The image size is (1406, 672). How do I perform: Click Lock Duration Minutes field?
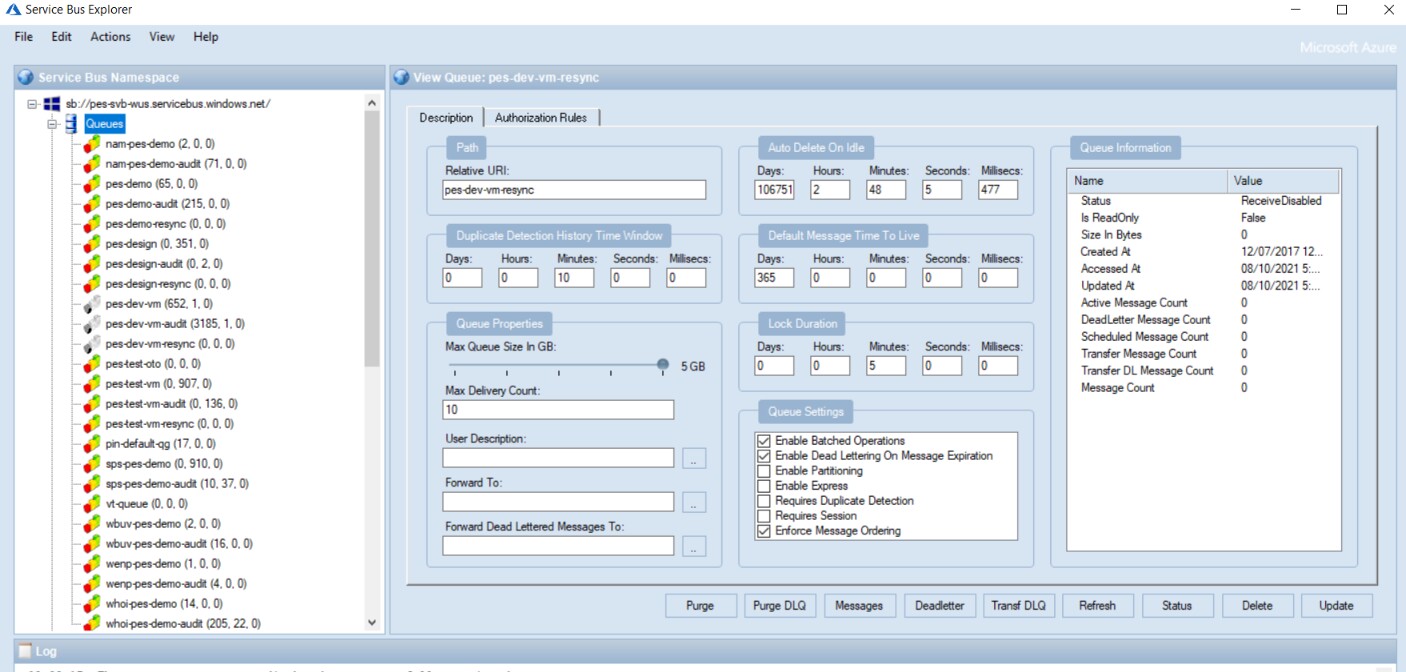point(886,366)
